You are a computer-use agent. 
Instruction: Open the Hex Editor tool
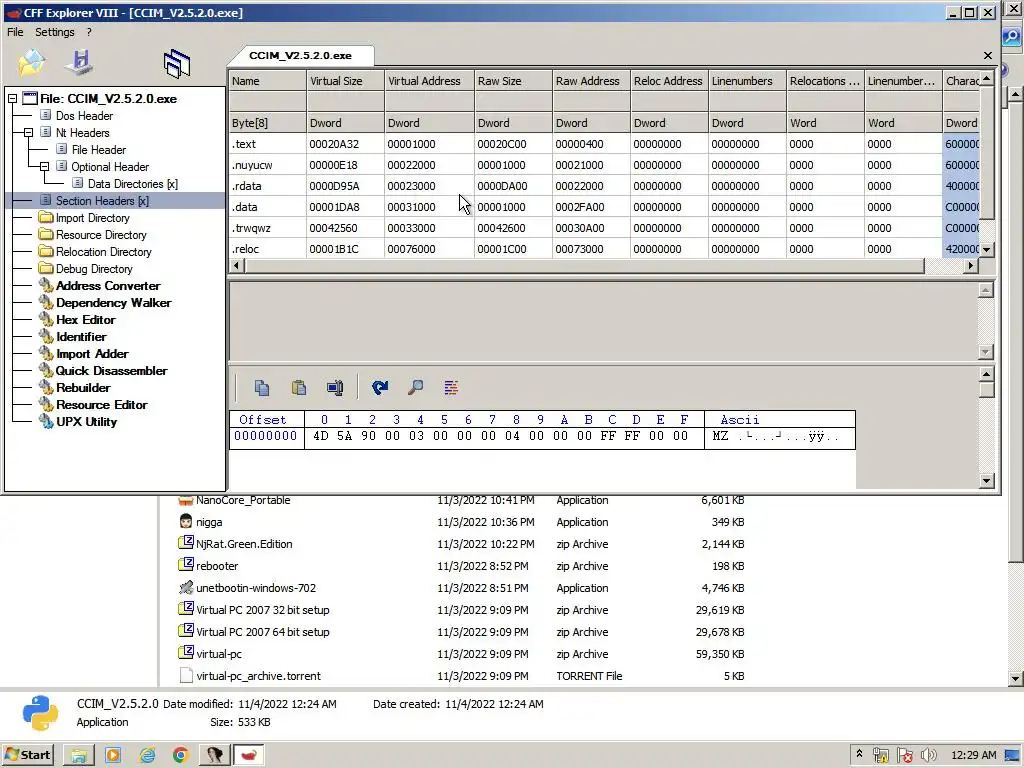point(86,320)
